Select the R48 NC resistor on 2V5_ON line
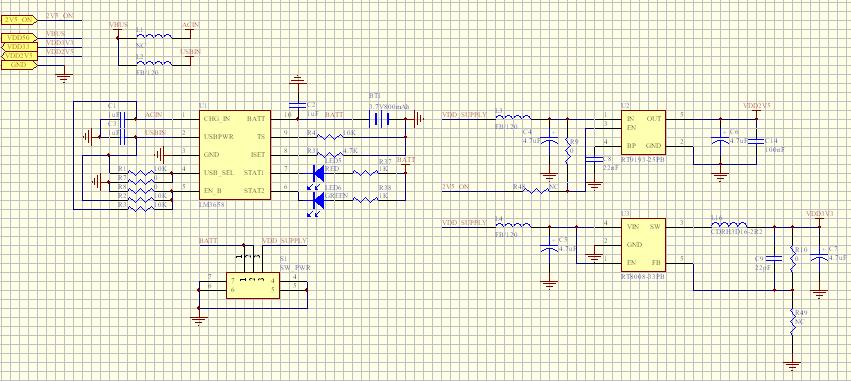This screenshot has width=851, height=381. pos(539,190)
